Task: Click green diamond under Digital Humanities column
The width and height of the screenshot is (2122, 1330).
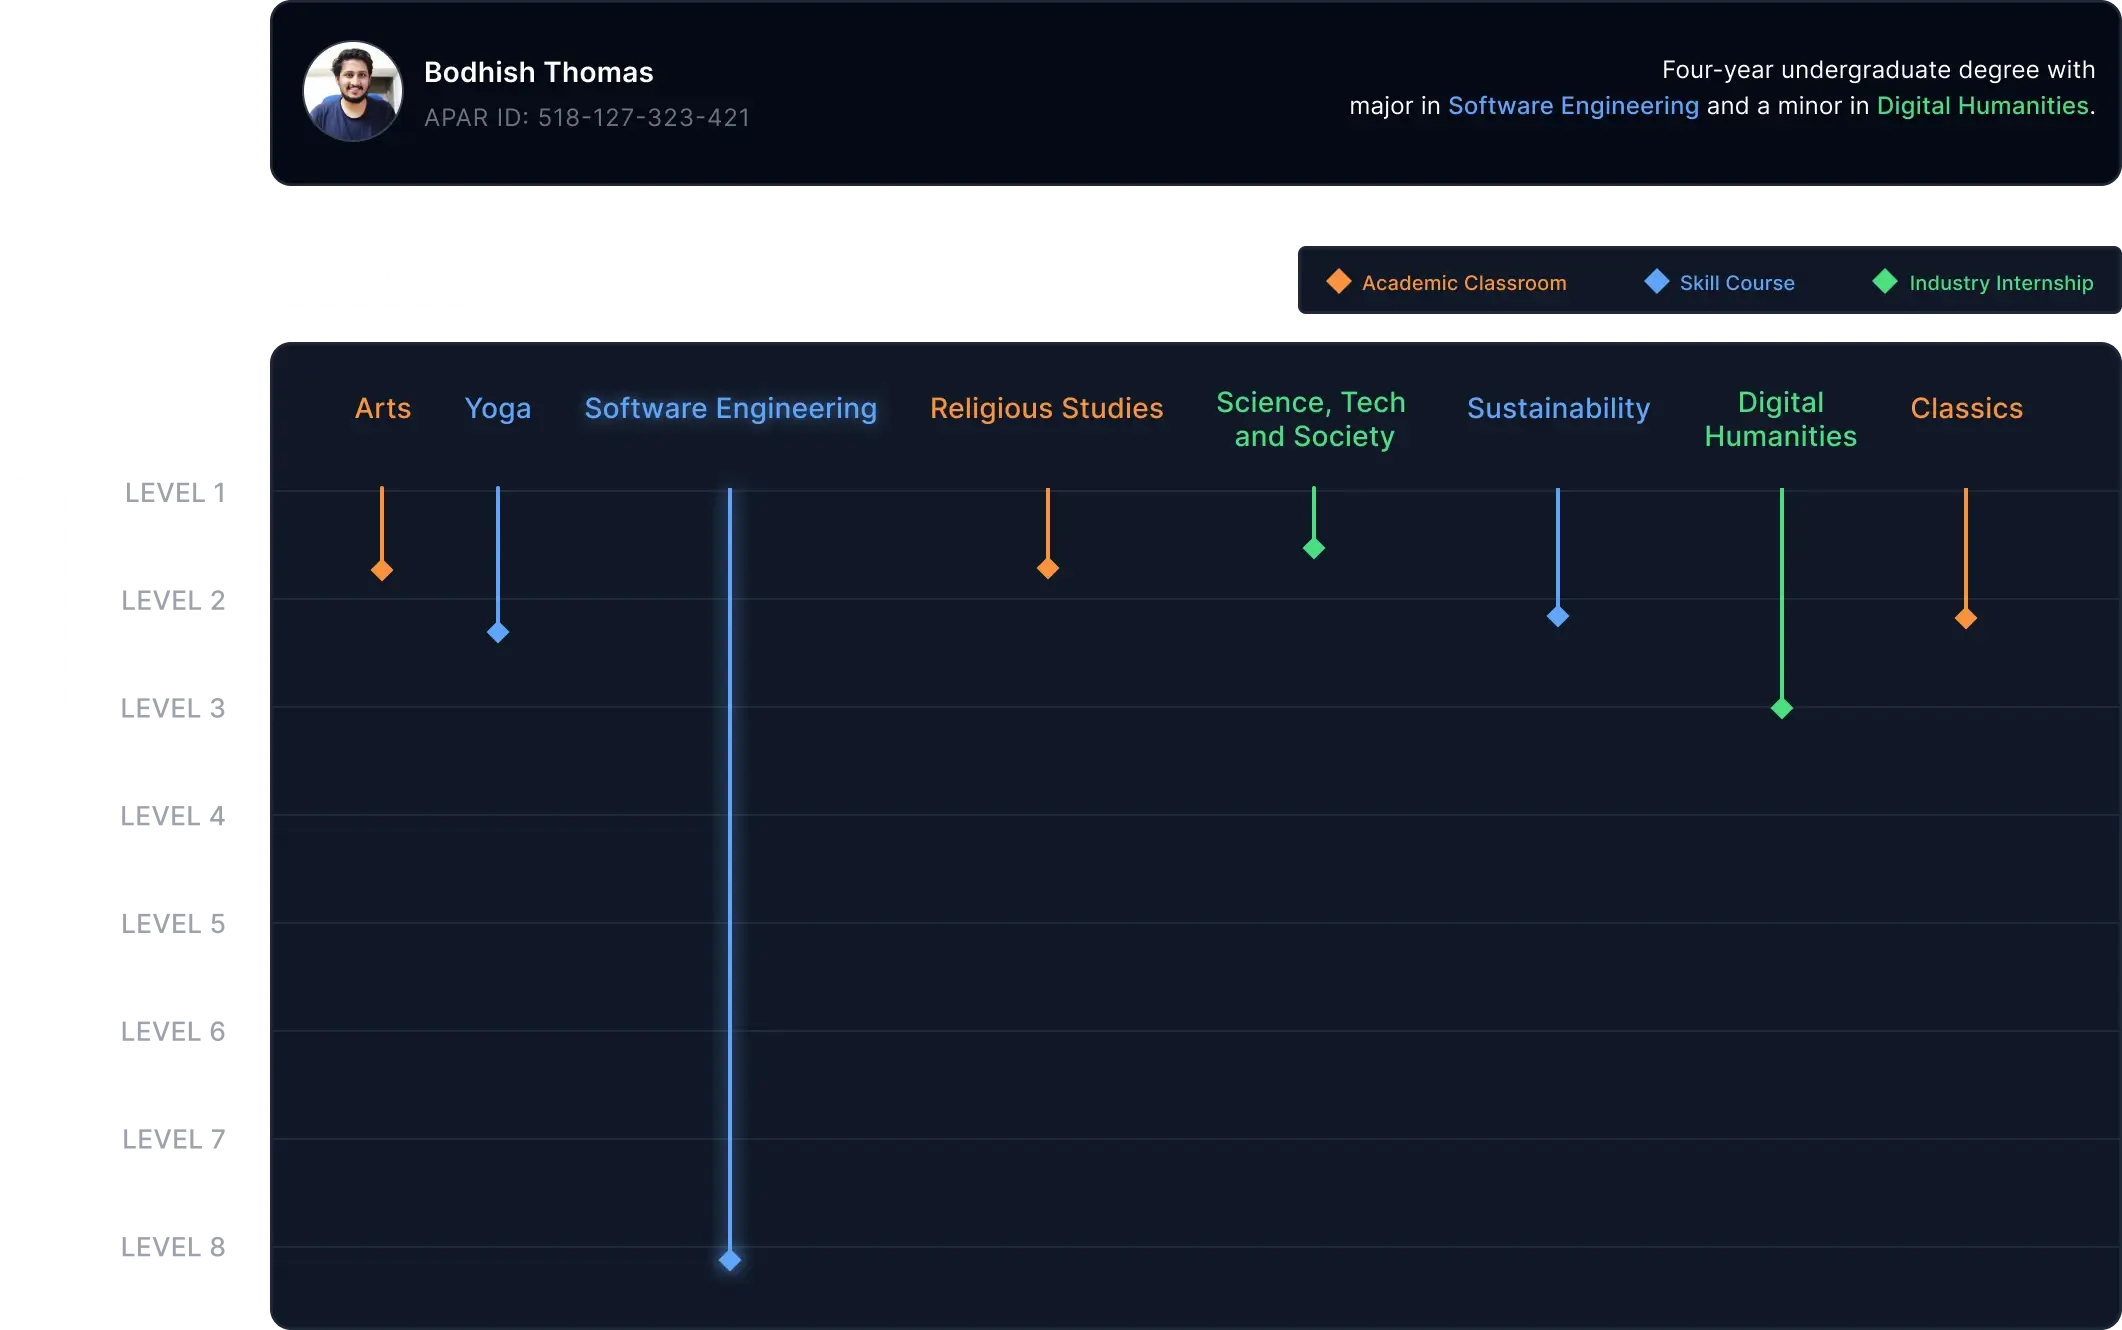Action: tap(1781, 708)
